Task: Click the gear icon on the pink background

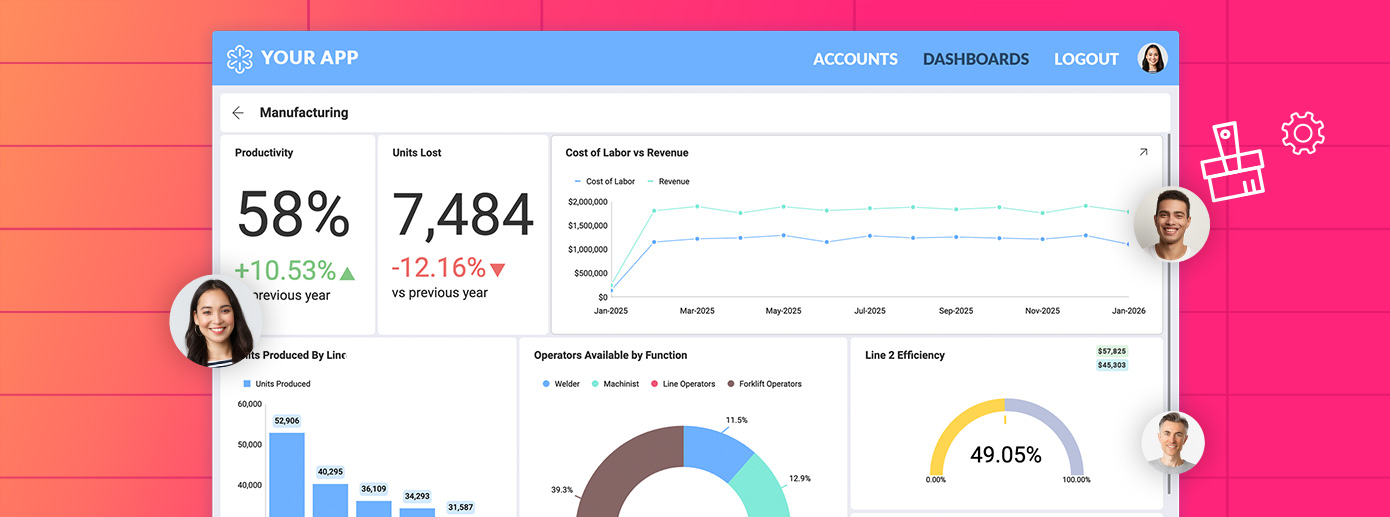Action: pos(1303,133)
